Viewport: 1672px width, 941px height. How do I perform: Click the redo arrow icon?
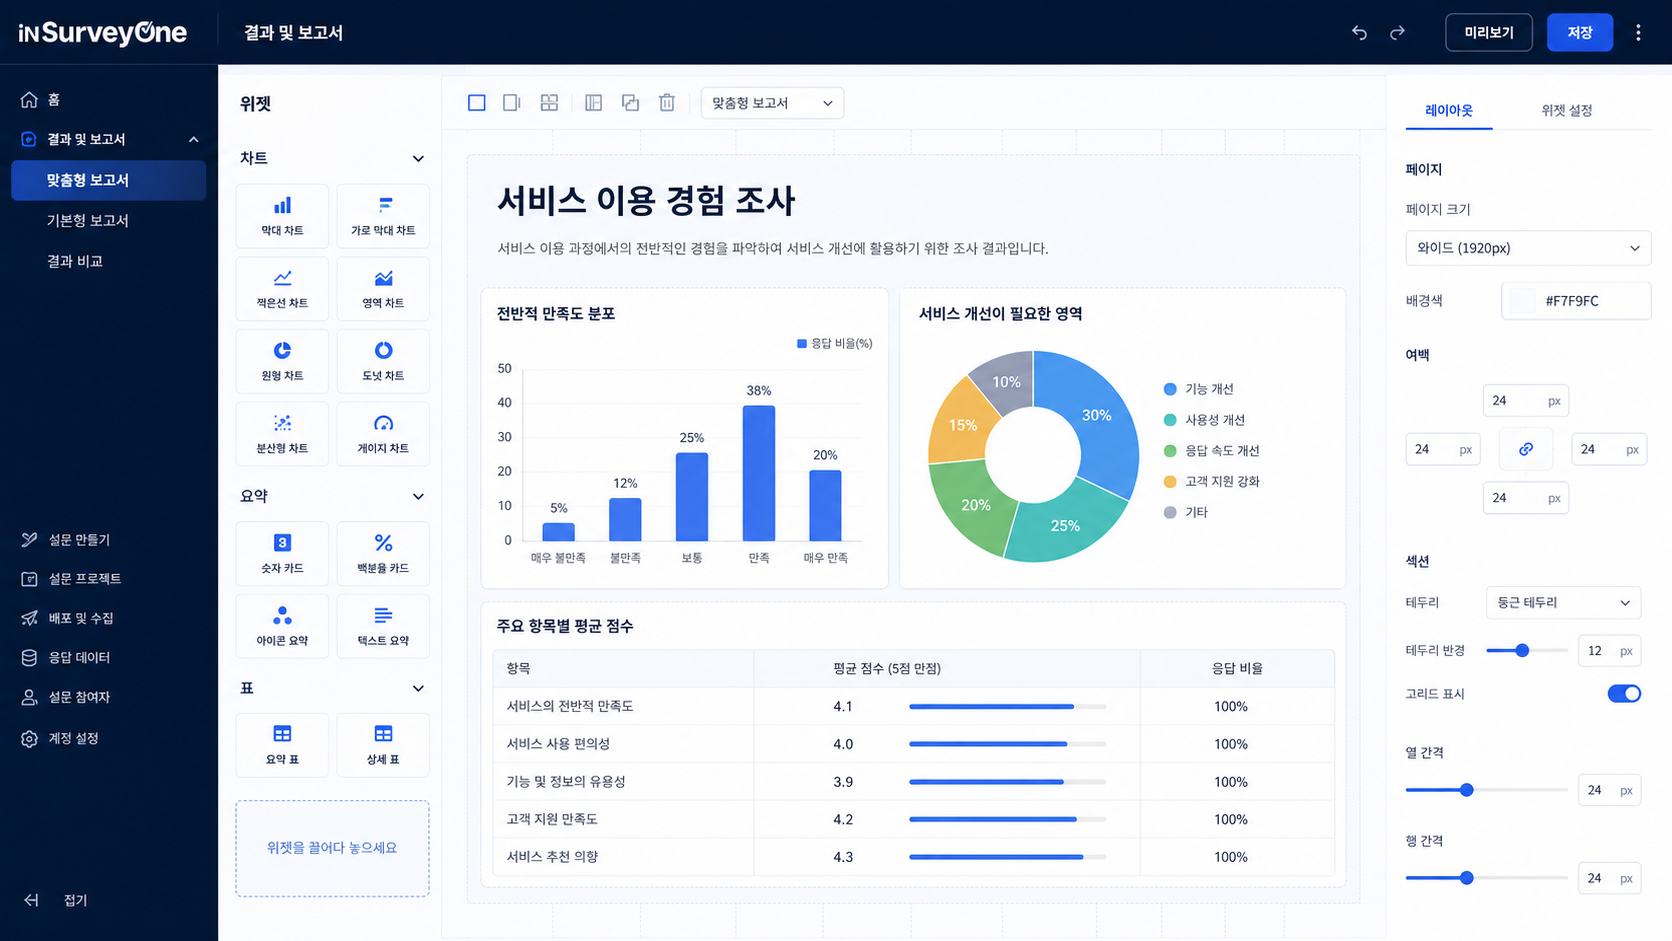[1397, 33]
